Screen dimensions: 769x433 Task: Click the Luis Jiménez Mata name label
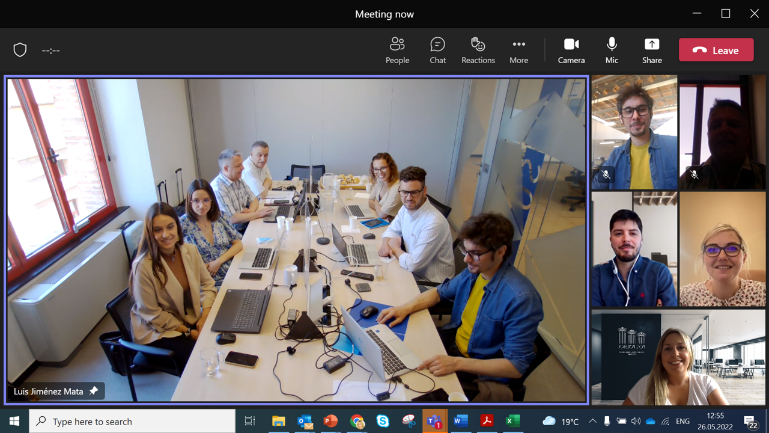point(48,391)
